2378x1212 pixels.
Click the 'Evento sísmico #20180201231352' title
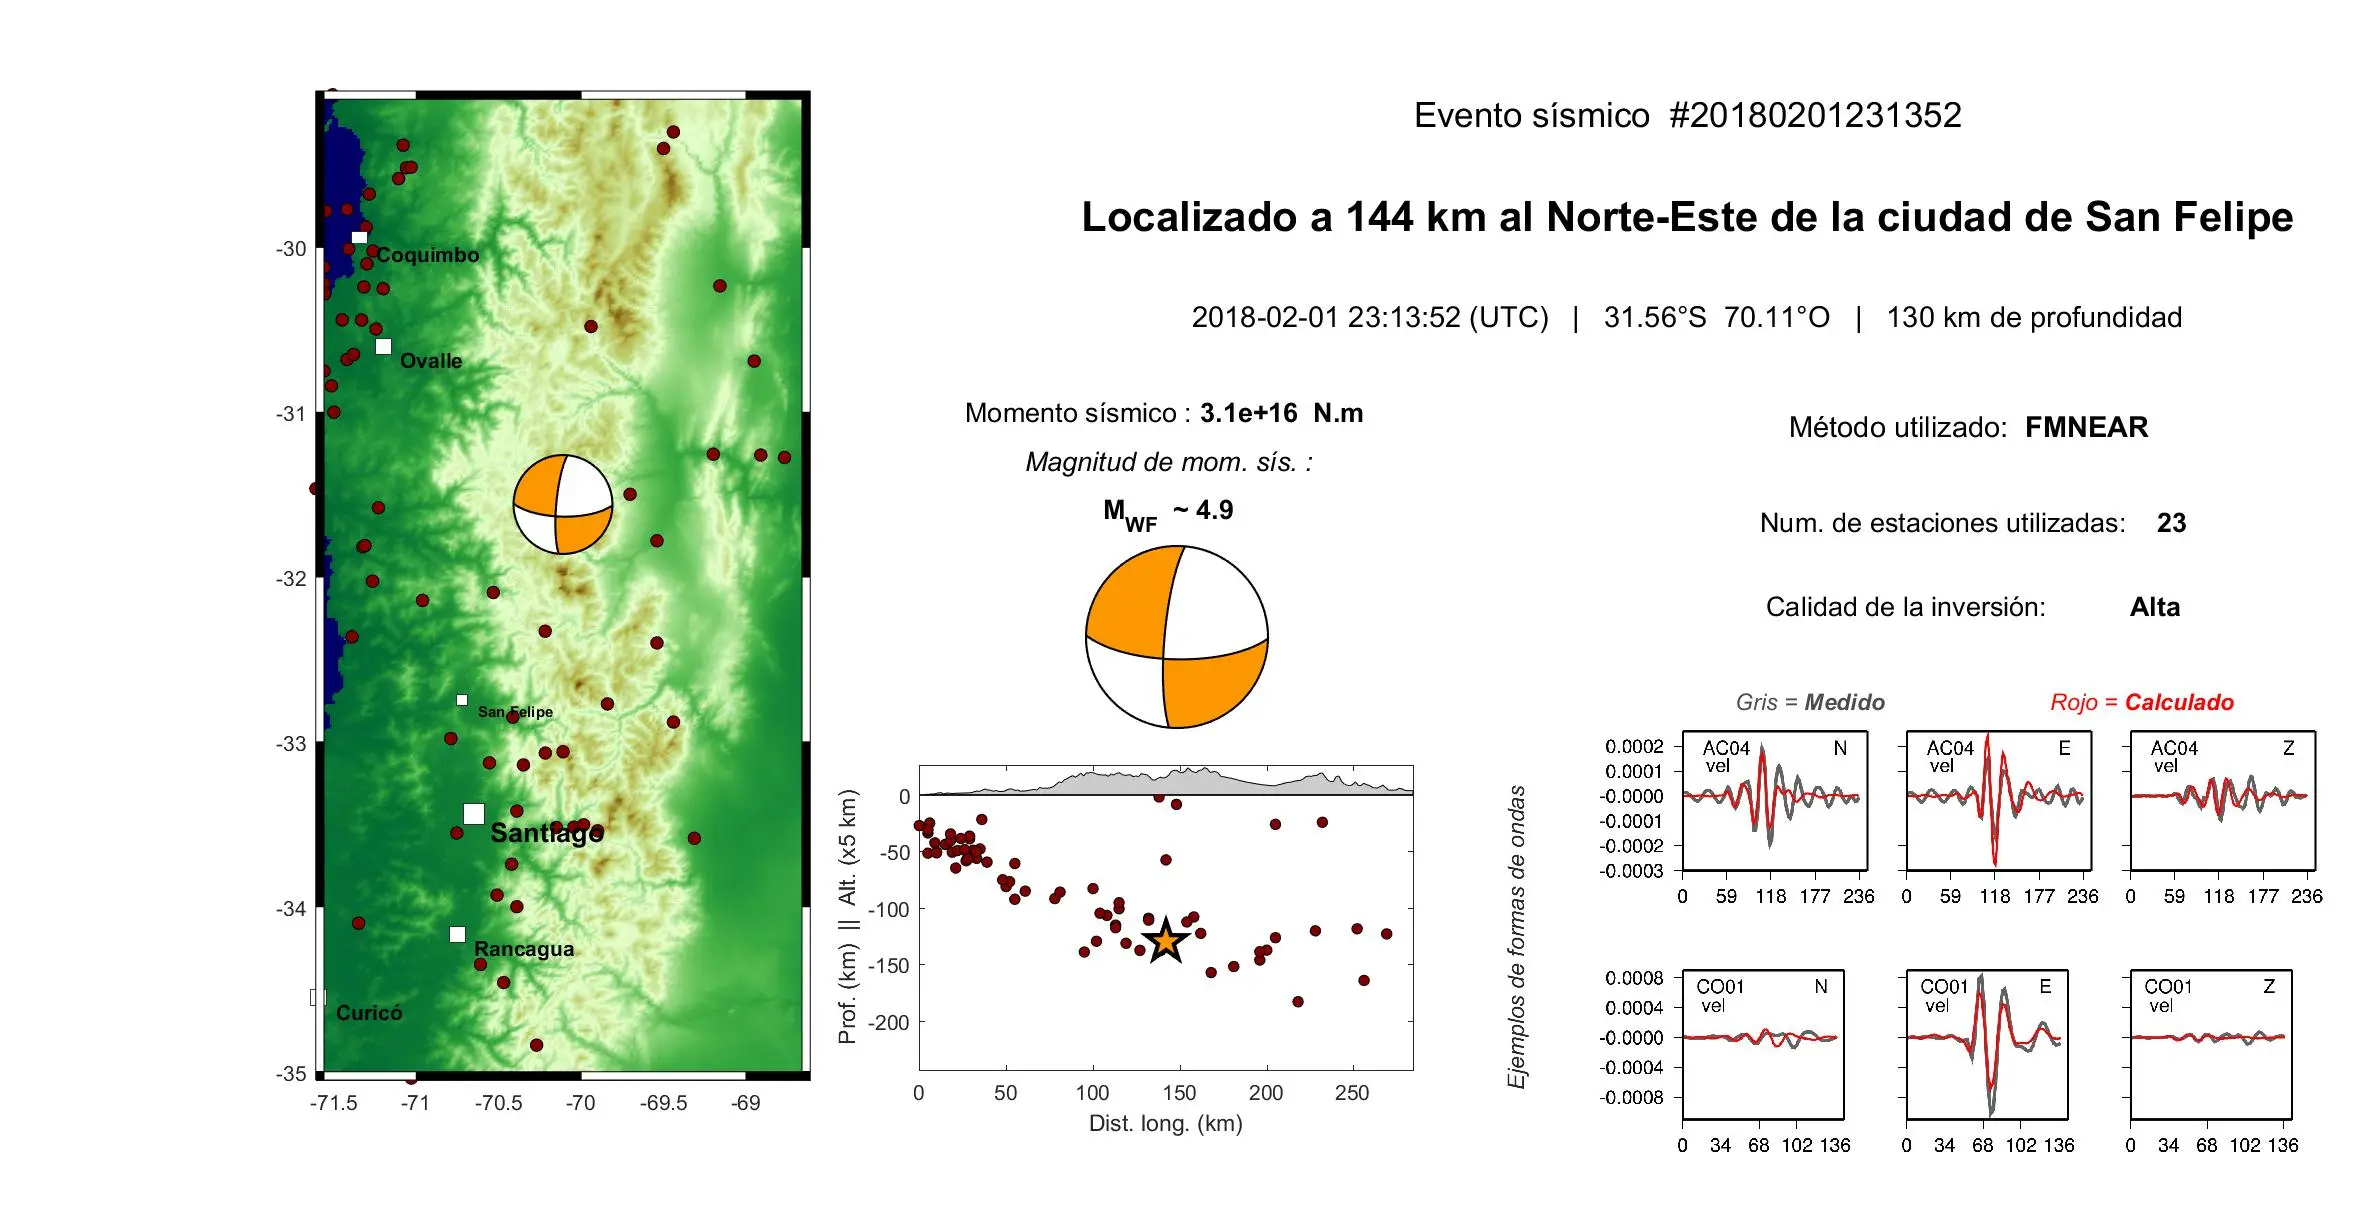1687,115
